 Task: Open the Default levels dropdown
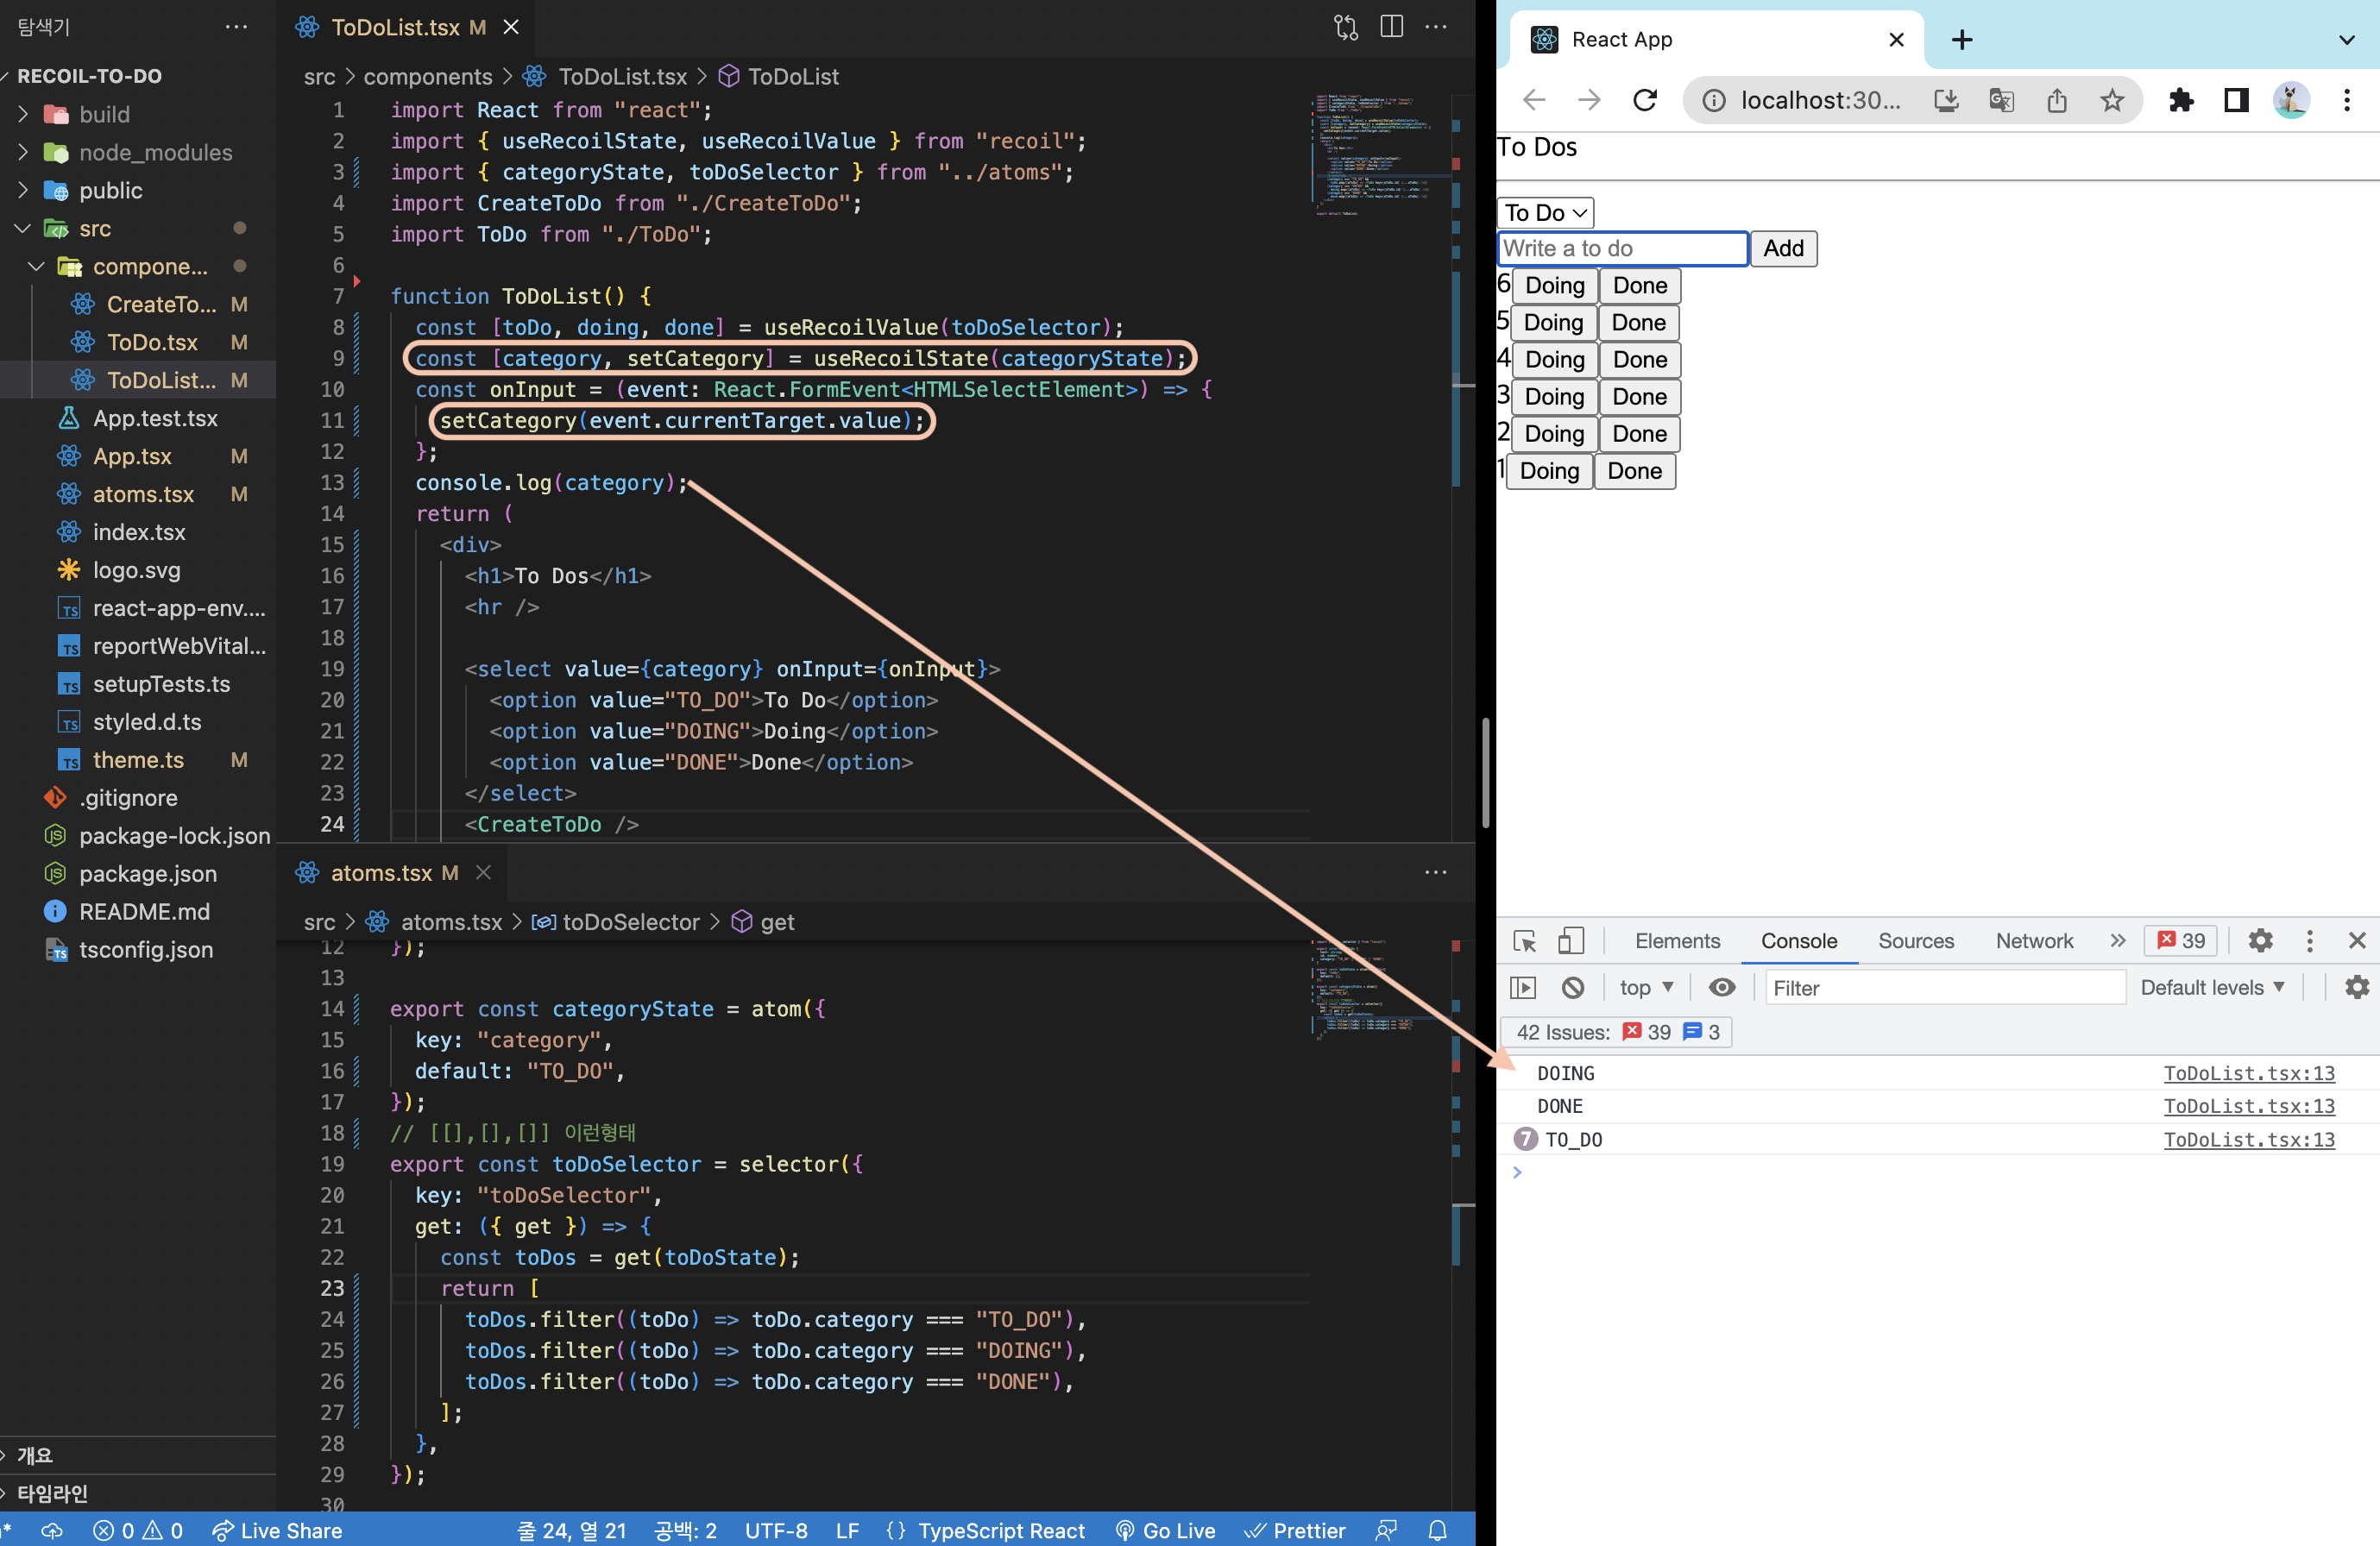tap(2212, 988)
